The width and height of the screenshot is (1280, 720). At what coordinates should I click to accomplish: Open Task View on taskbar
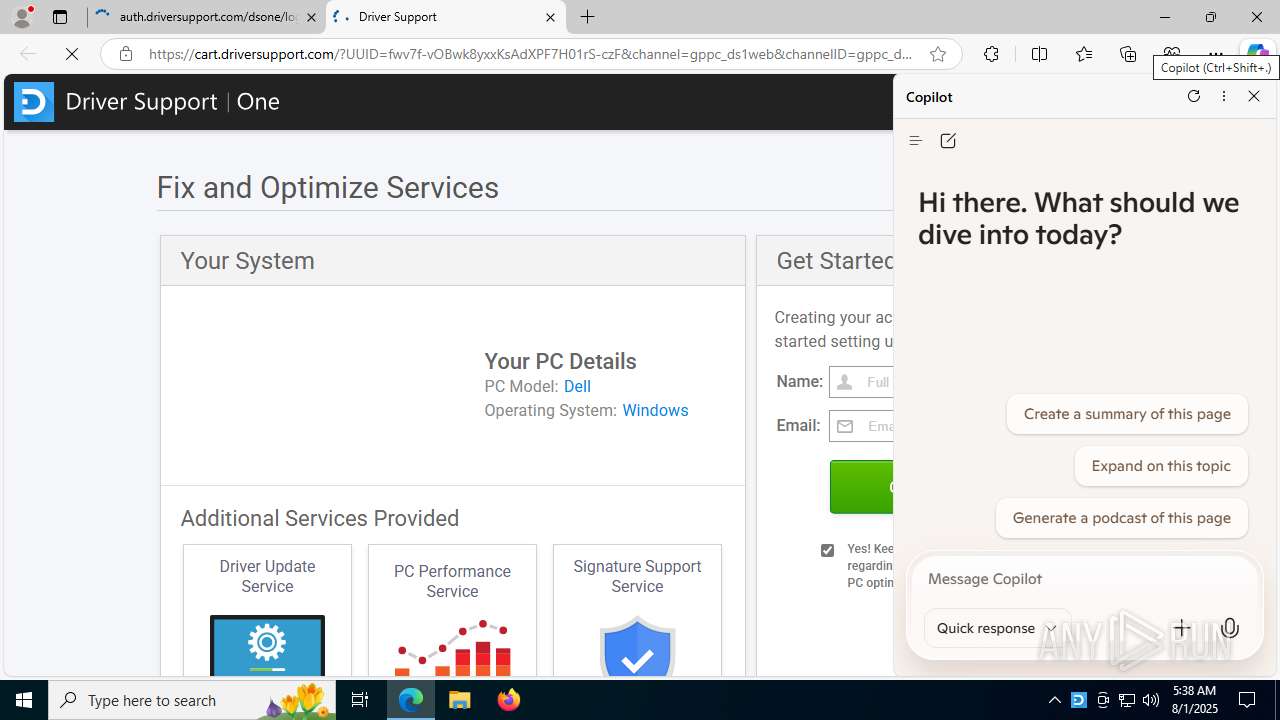pos(360,700)
